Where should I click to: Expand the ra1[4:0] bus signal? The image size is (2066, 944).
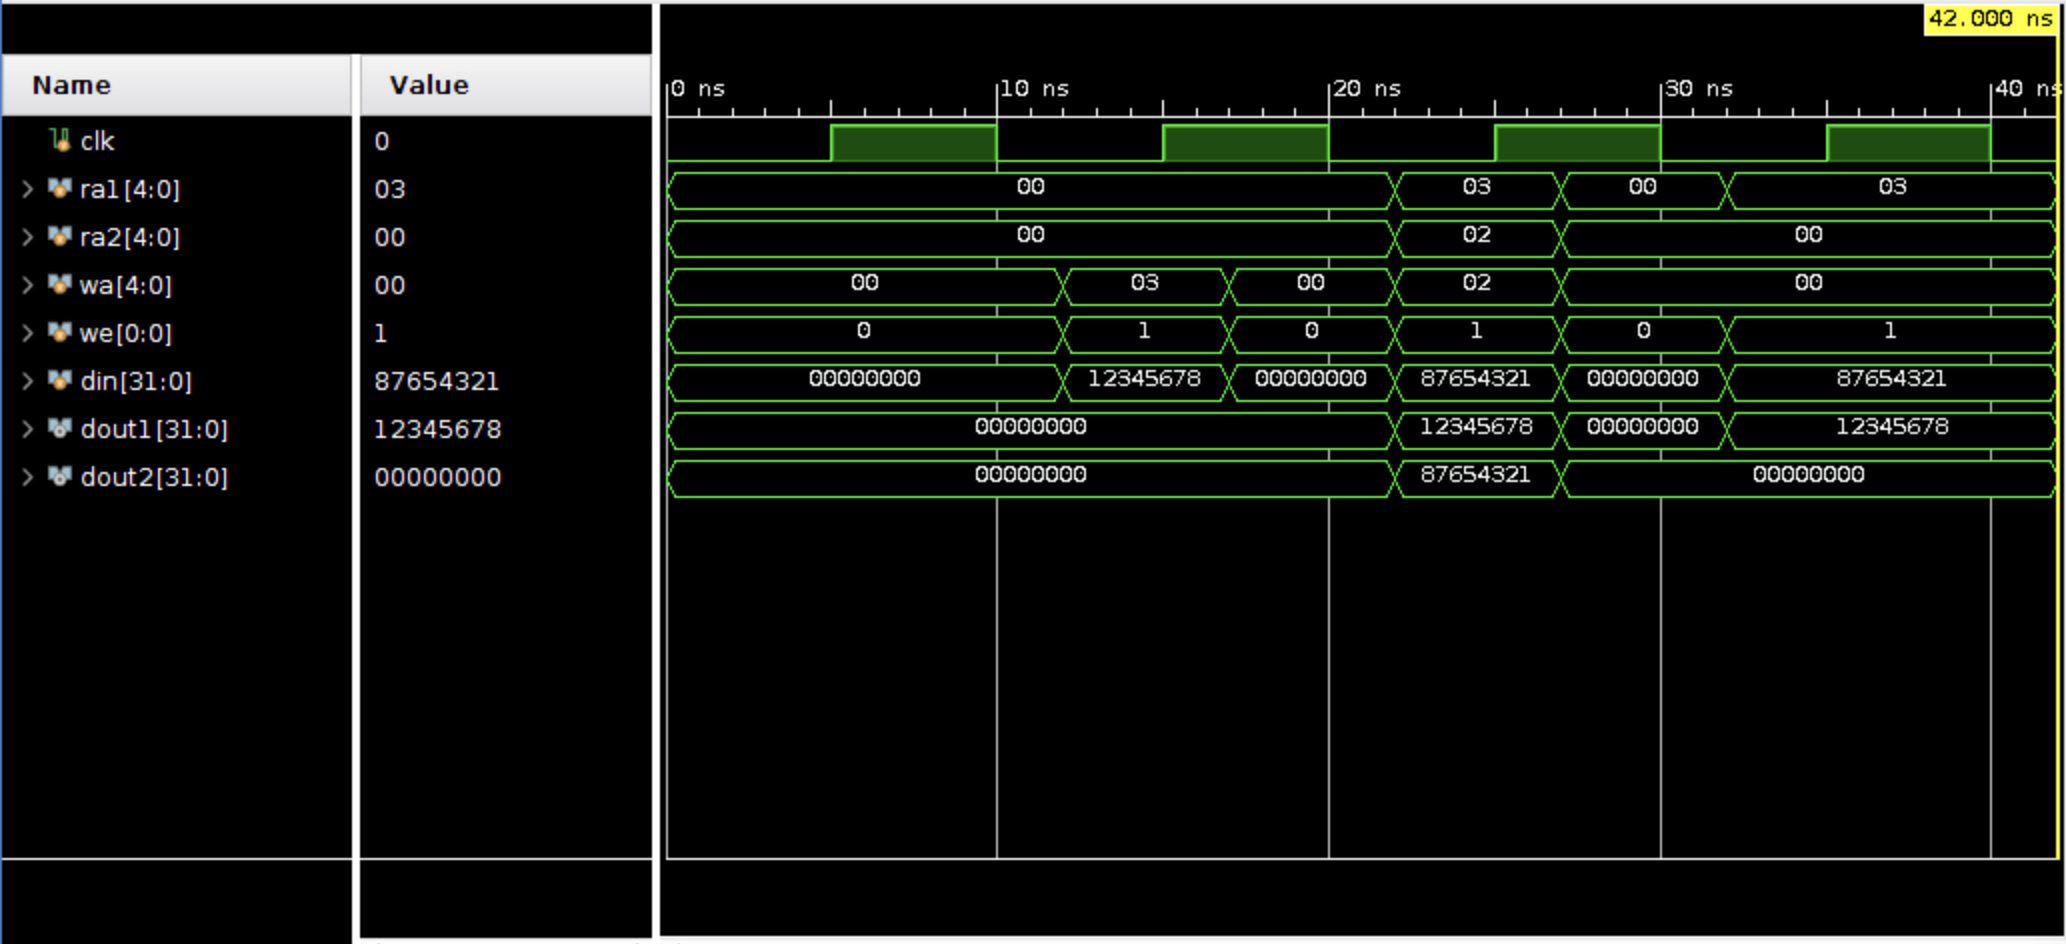(28, 188)
